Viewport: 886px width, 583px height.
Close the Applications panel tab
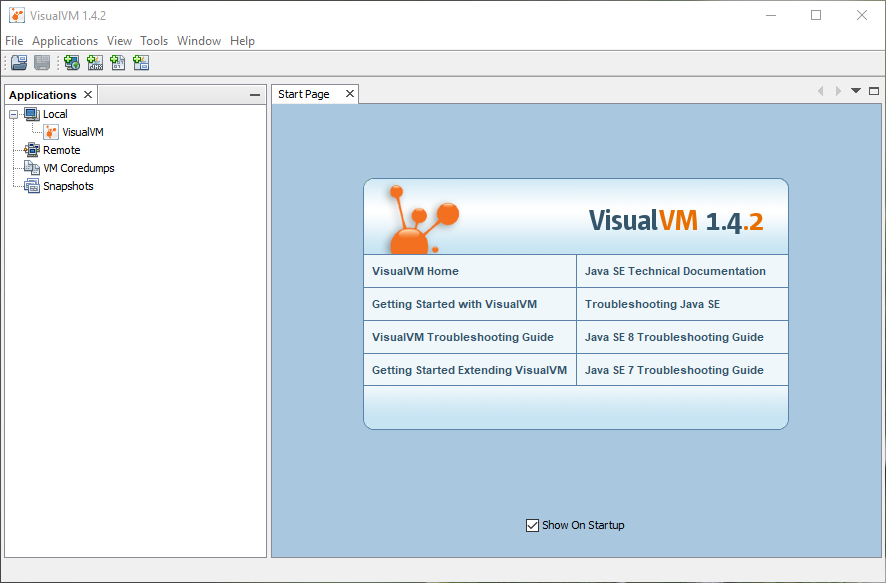(88, 95)
